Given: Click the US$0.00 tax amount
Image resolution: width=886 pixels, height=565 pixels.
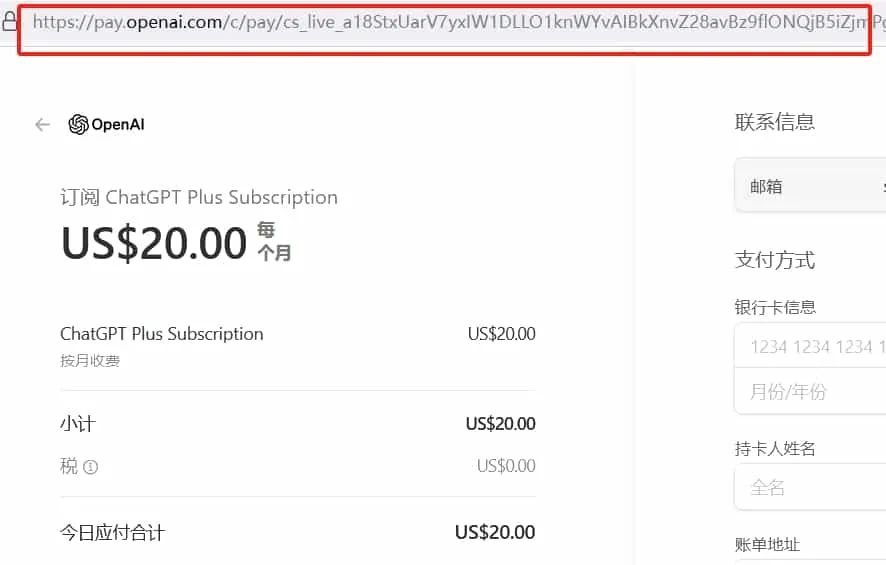Looking at the screenshot, I should [505, 466].
